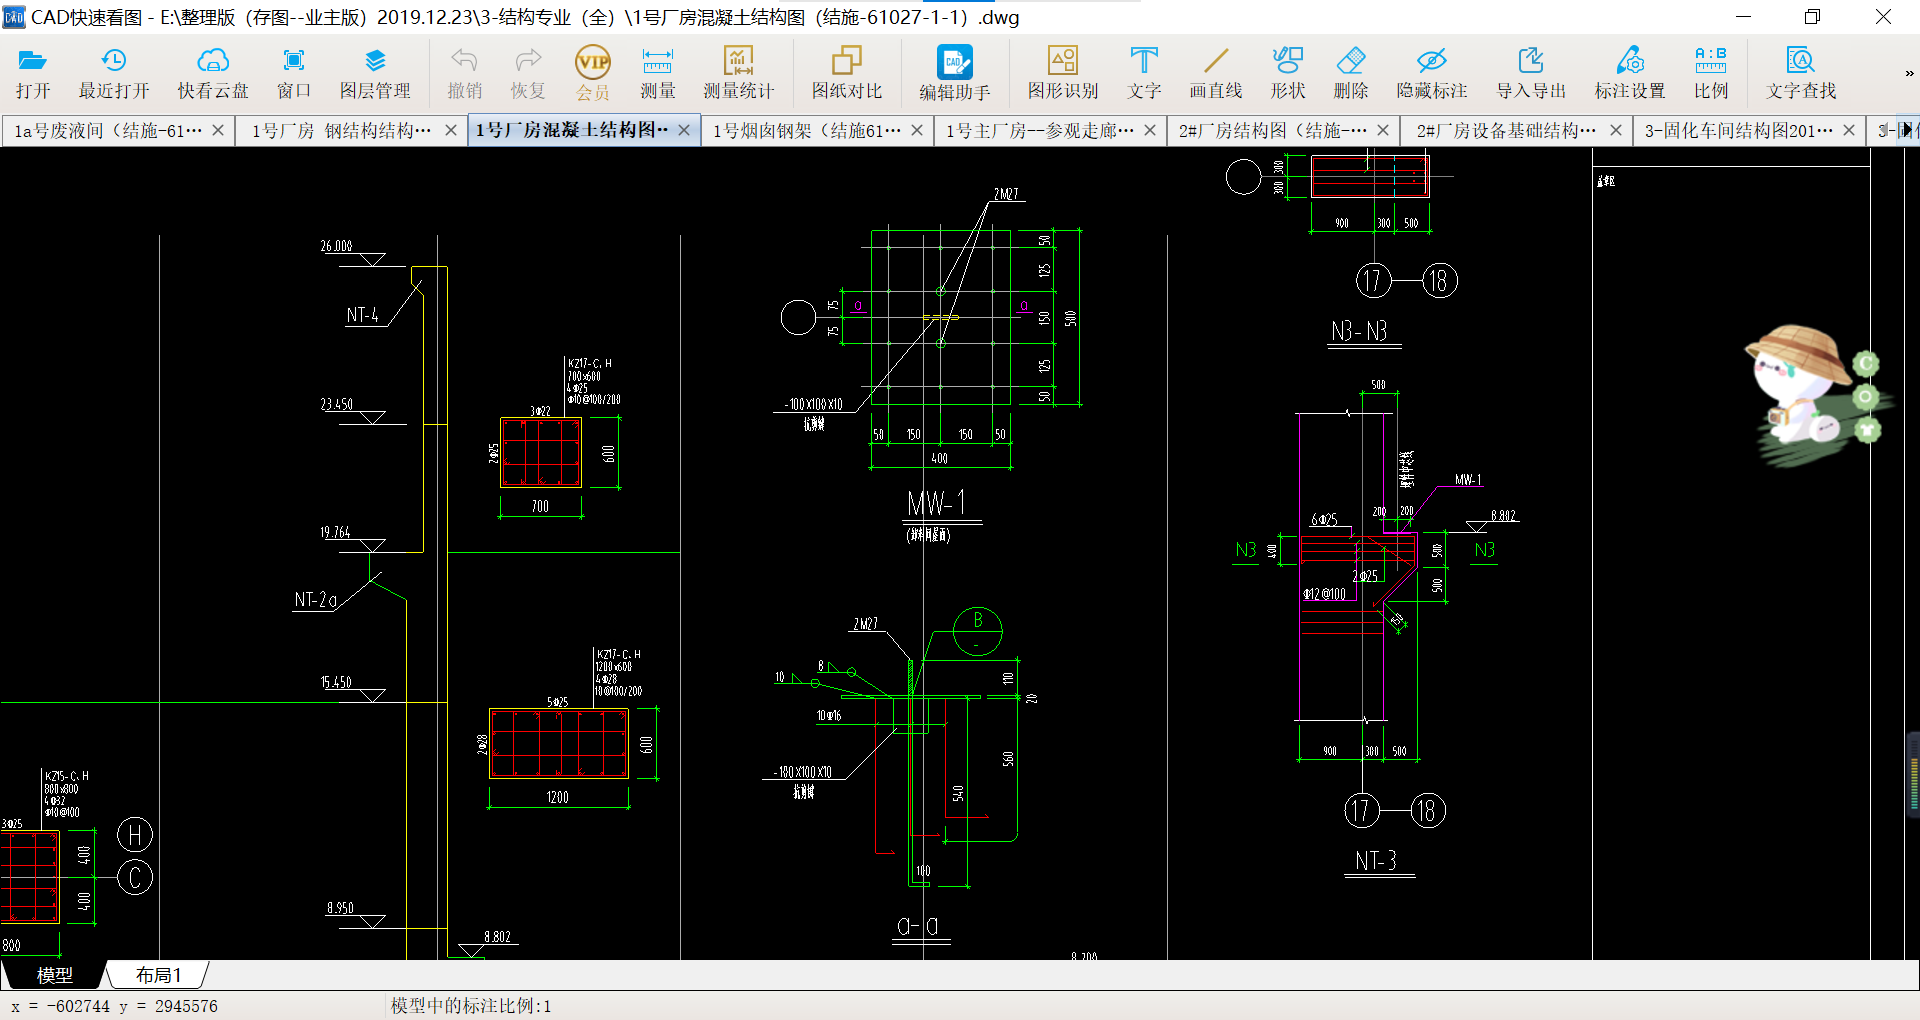Close the 1号主厂房--参观走廊 tab
The width and height of the screenshot is (1920, 1020).
coord(1150,130)
